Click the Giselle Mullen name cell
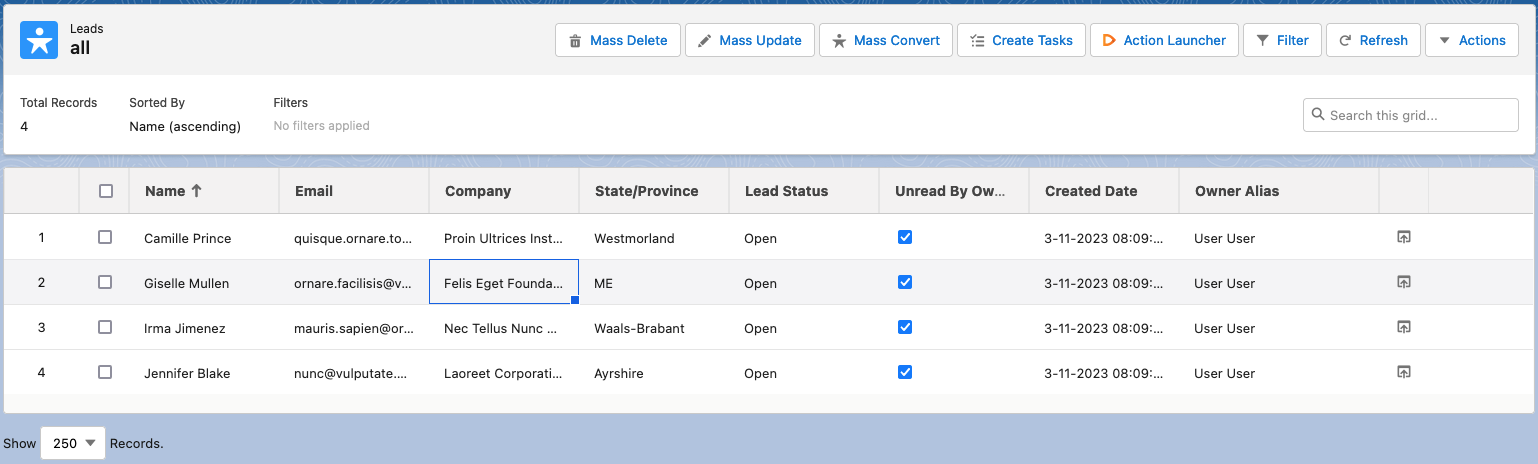This screenshot has width=1538, height=464. (204, 283)
